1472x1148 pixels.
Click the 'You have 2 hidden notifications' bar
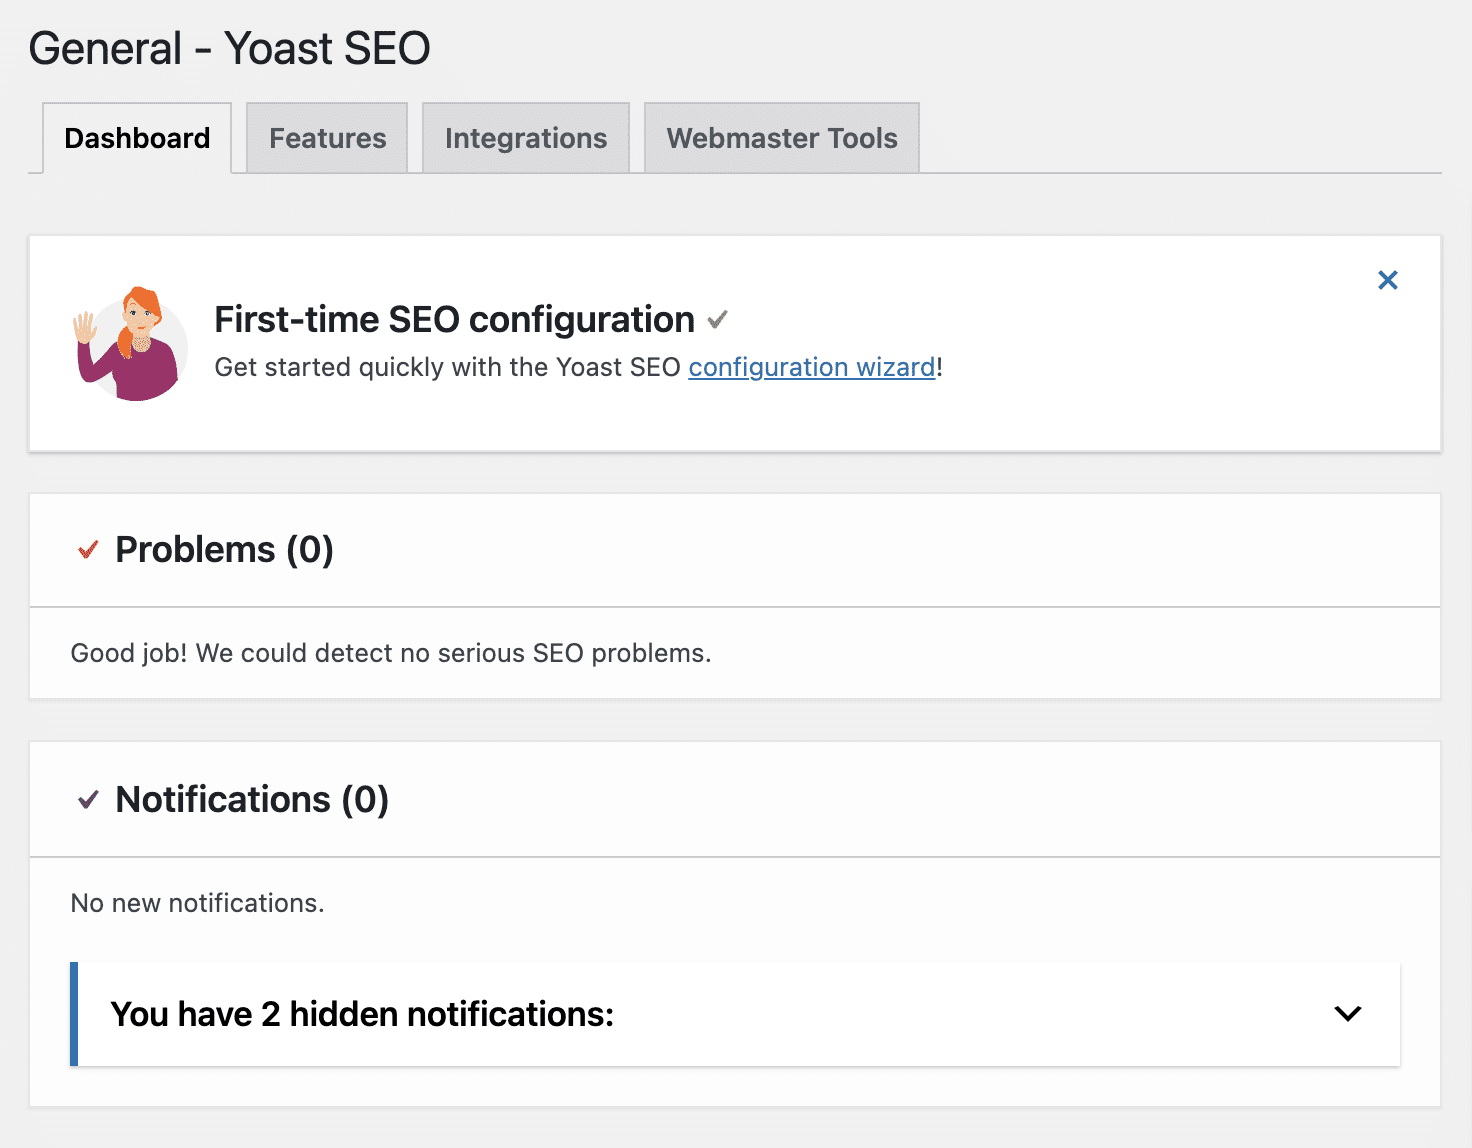[735, 1014]
